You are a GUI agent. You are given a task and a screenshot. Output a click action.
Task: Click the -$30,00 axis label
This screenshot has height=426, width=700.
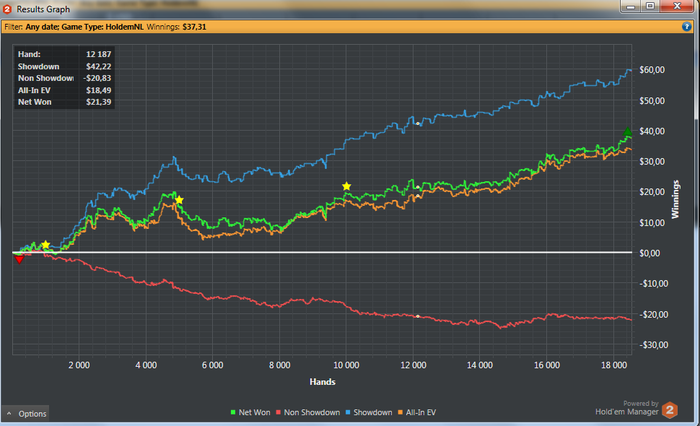[654, 345]
